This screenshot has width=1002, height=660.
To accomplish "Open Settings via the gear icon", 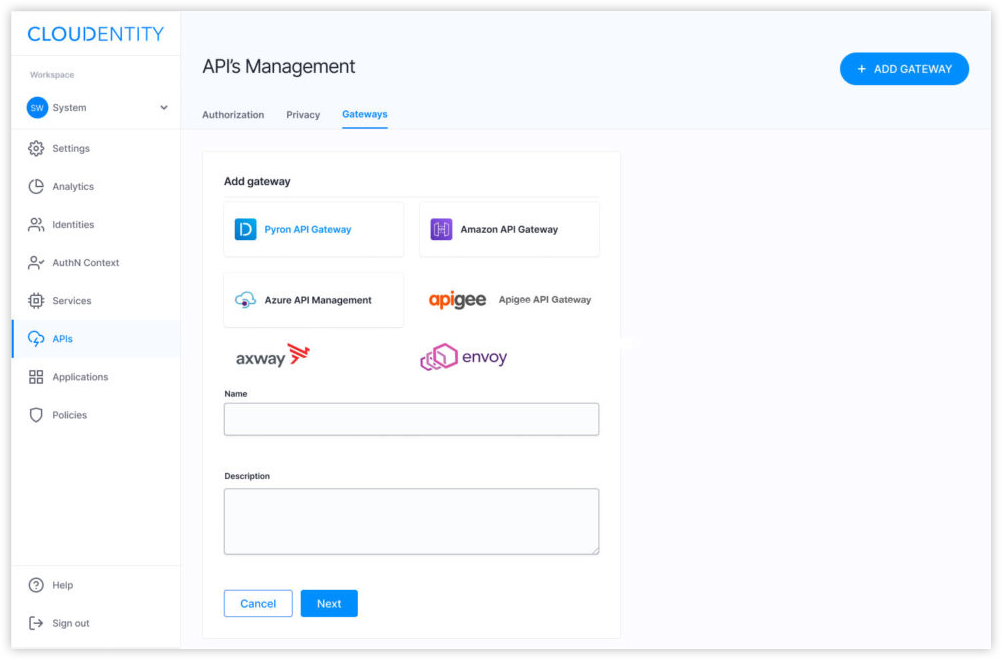I will tap(36, 148).
